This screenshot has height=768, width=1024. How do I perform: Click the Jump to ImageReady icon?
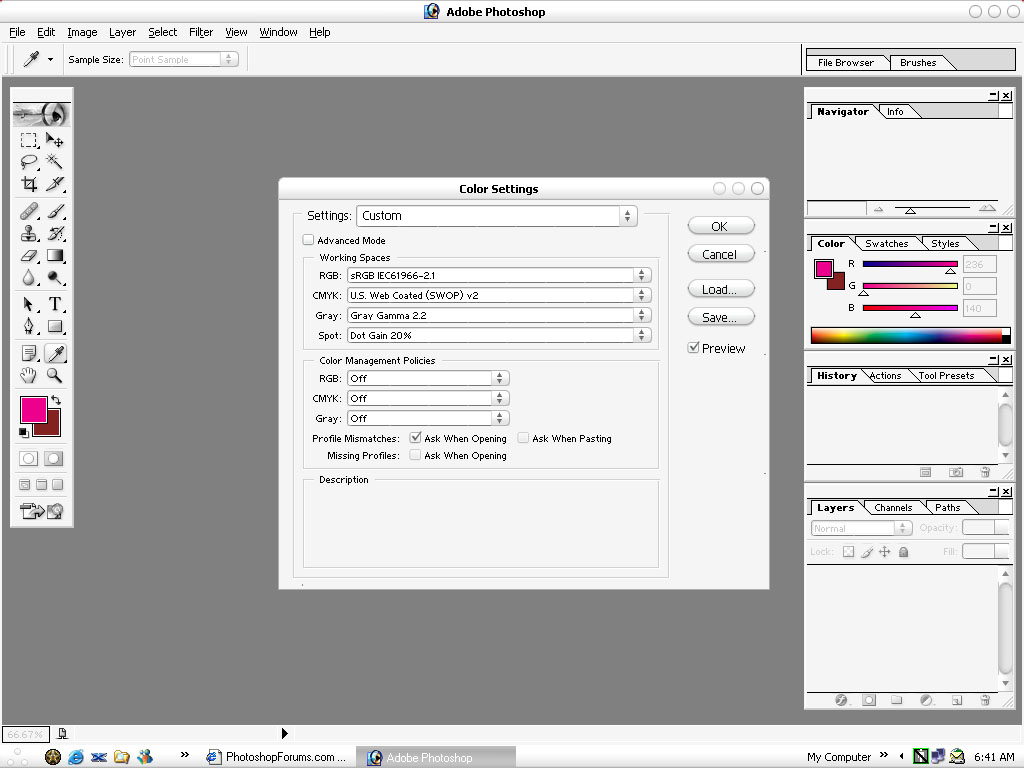(42, 511)
